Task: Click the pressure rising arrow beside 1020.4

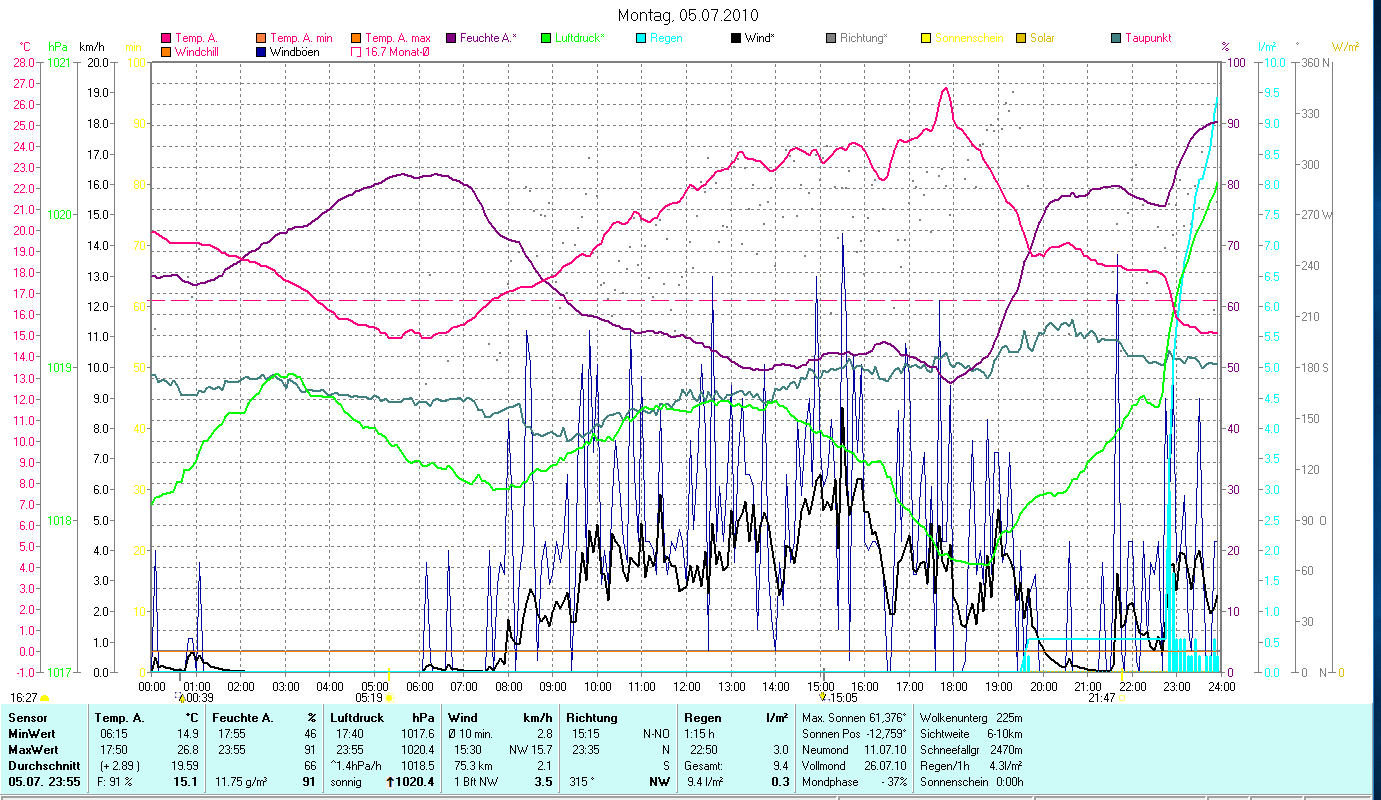Action: point(392,782)
